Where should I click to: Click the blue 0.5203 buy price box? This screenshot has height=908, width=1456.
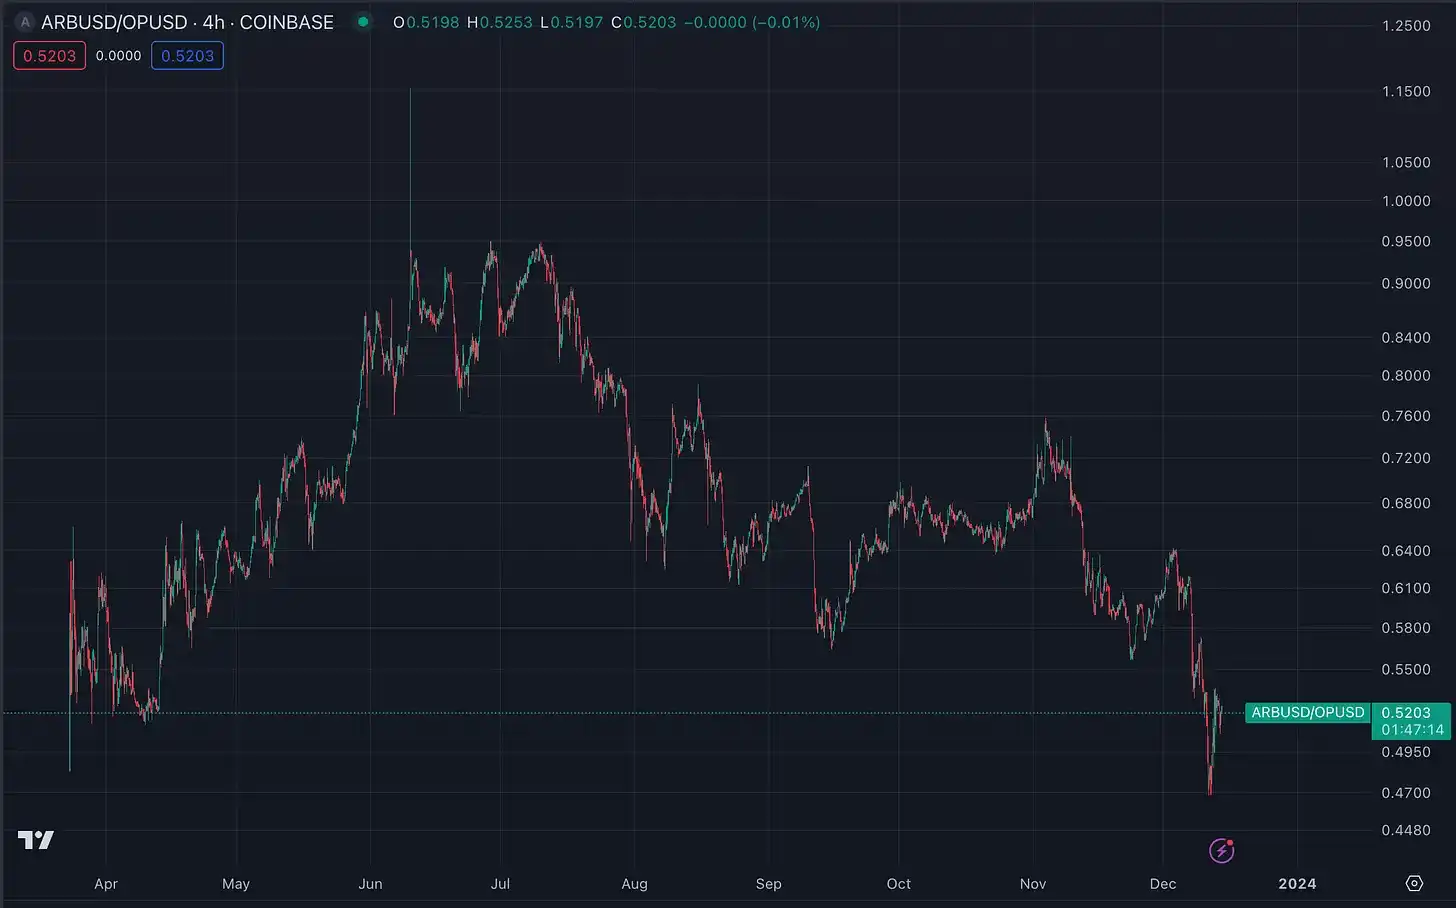point(187,56)
